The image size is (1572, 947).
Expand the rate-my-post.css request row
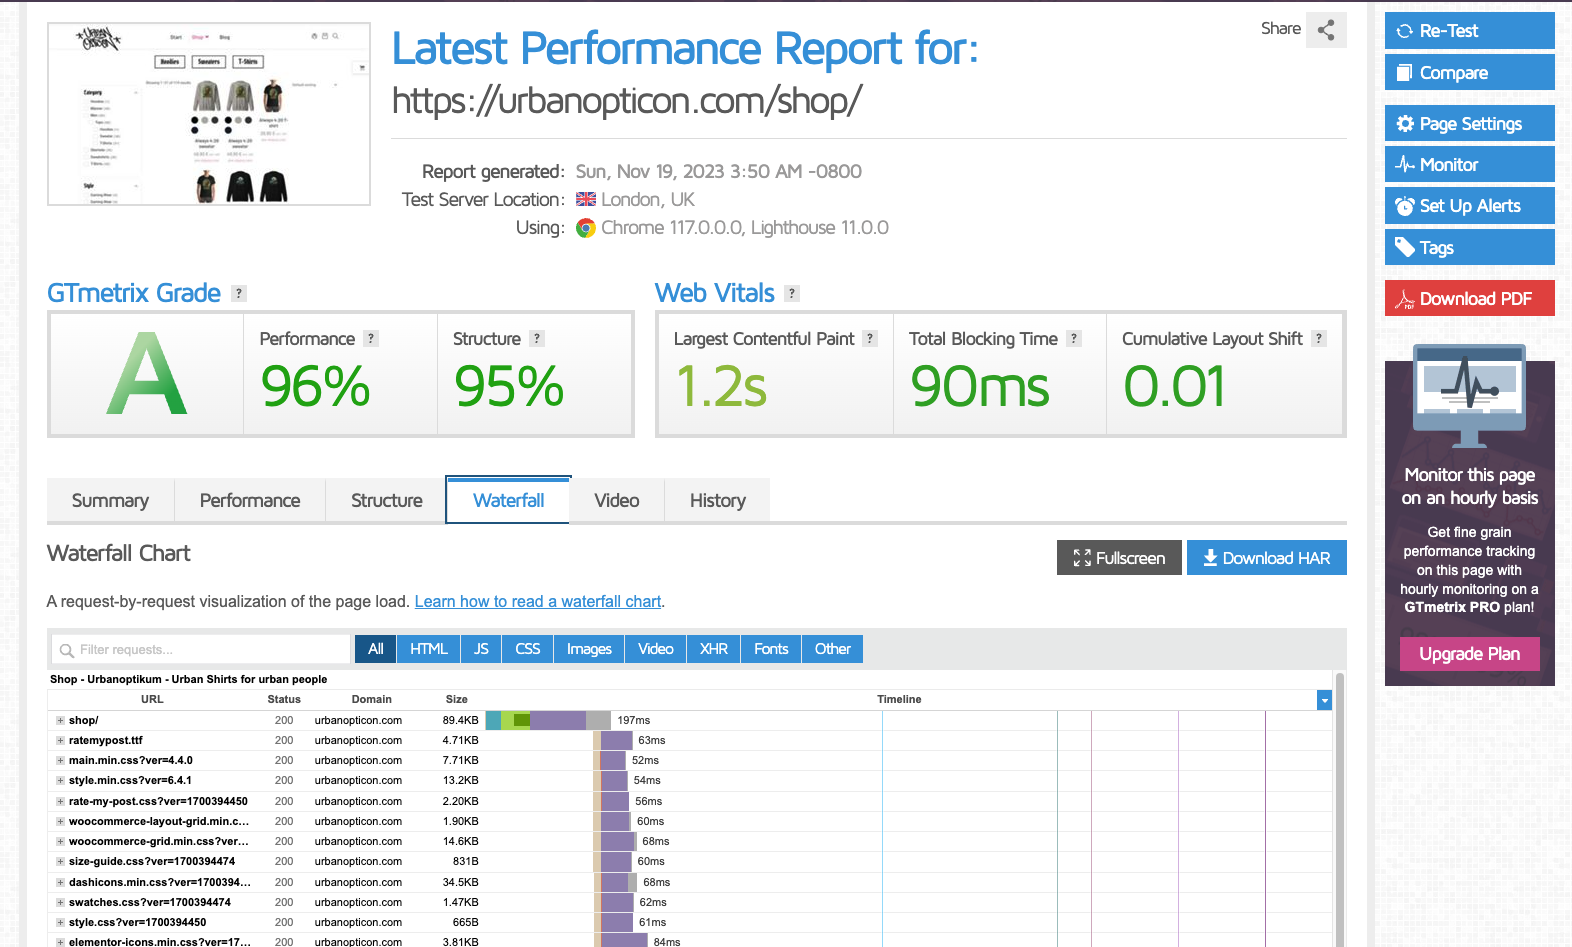60,801
